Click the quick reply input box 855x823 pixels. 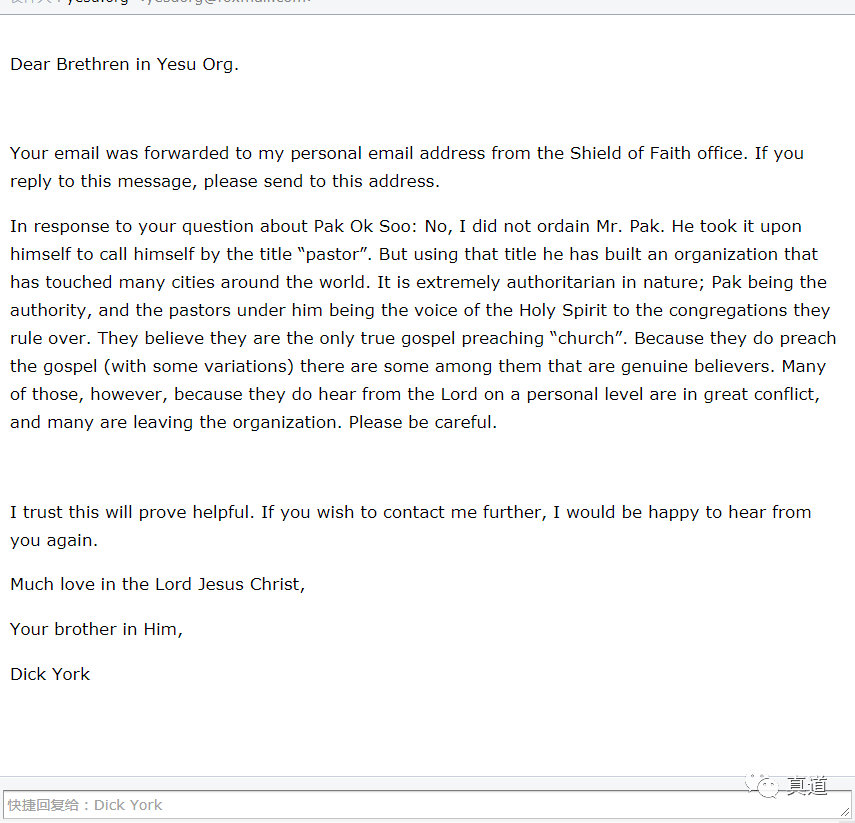(x=420, y=805)
